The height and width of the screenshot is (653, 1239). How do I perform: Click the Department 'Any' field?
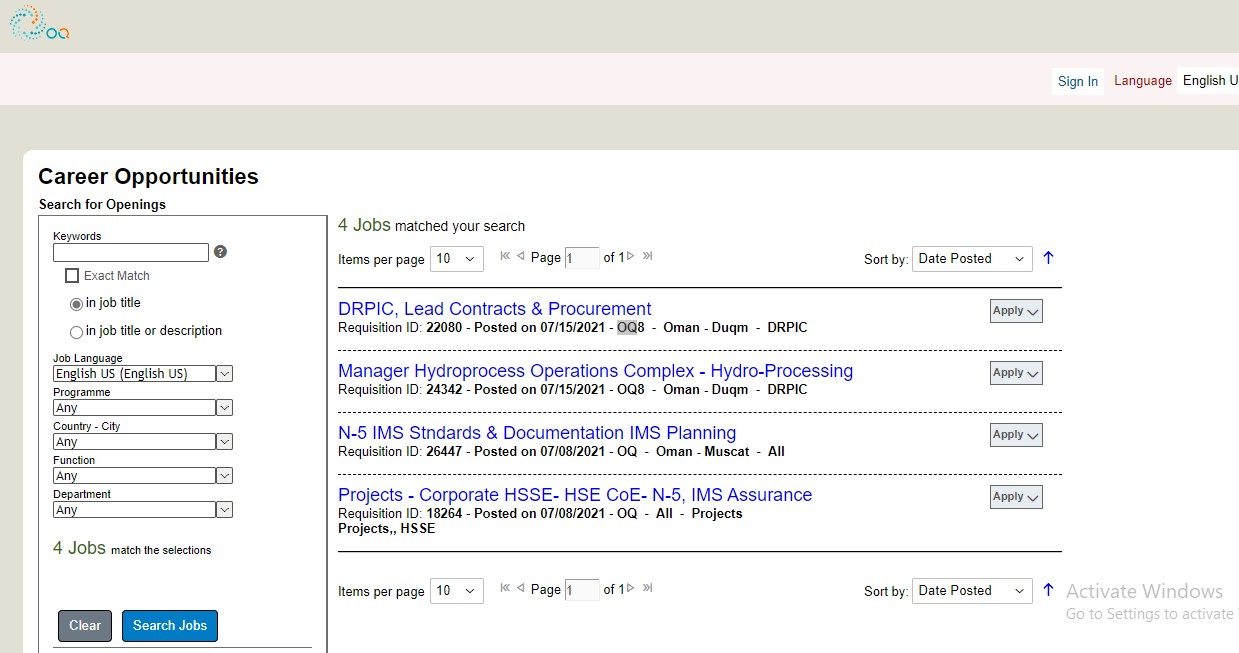[134, 510]
